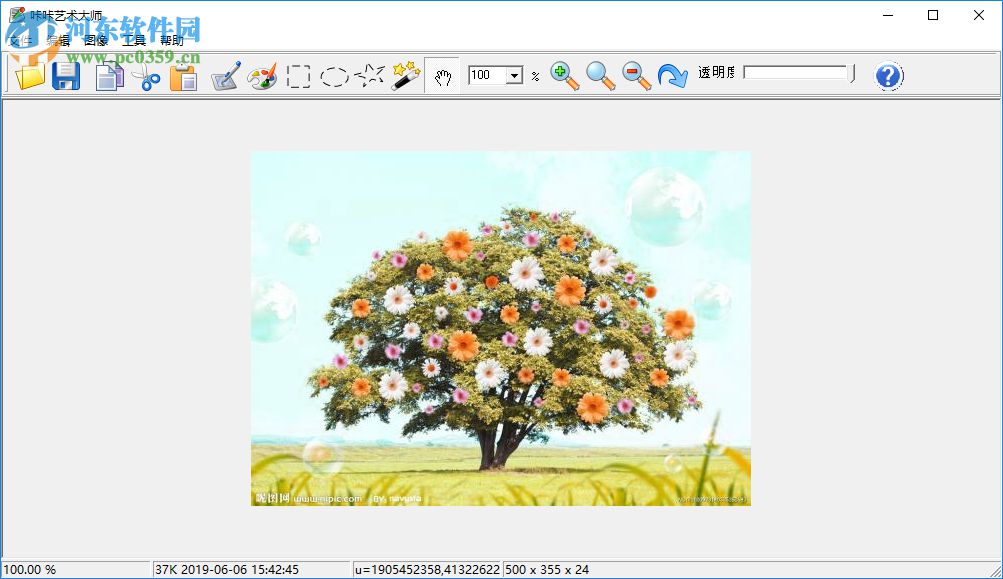Screen dimensions: 1003x579
Task: Adjust the 透明度 transparency slider
Action: [800, 73]
